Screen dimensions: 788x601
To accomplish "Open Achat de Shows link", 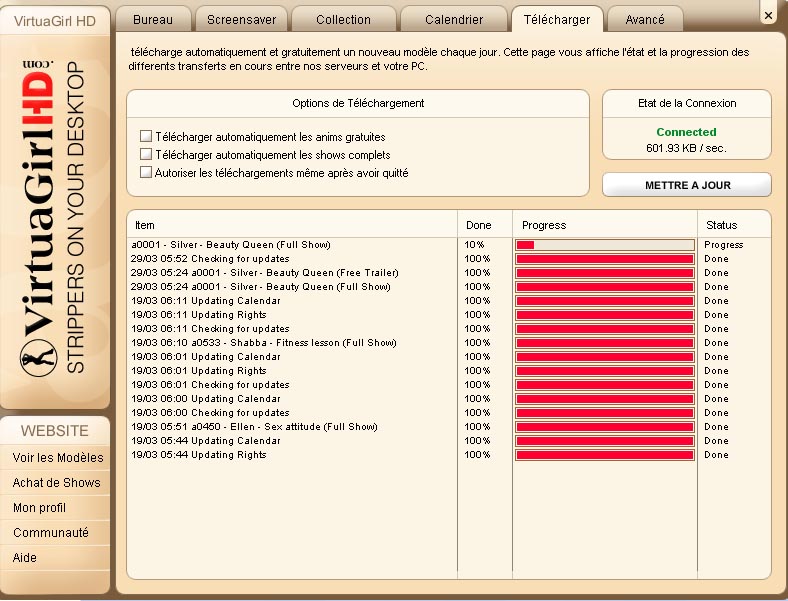I will tap(56, 483).
